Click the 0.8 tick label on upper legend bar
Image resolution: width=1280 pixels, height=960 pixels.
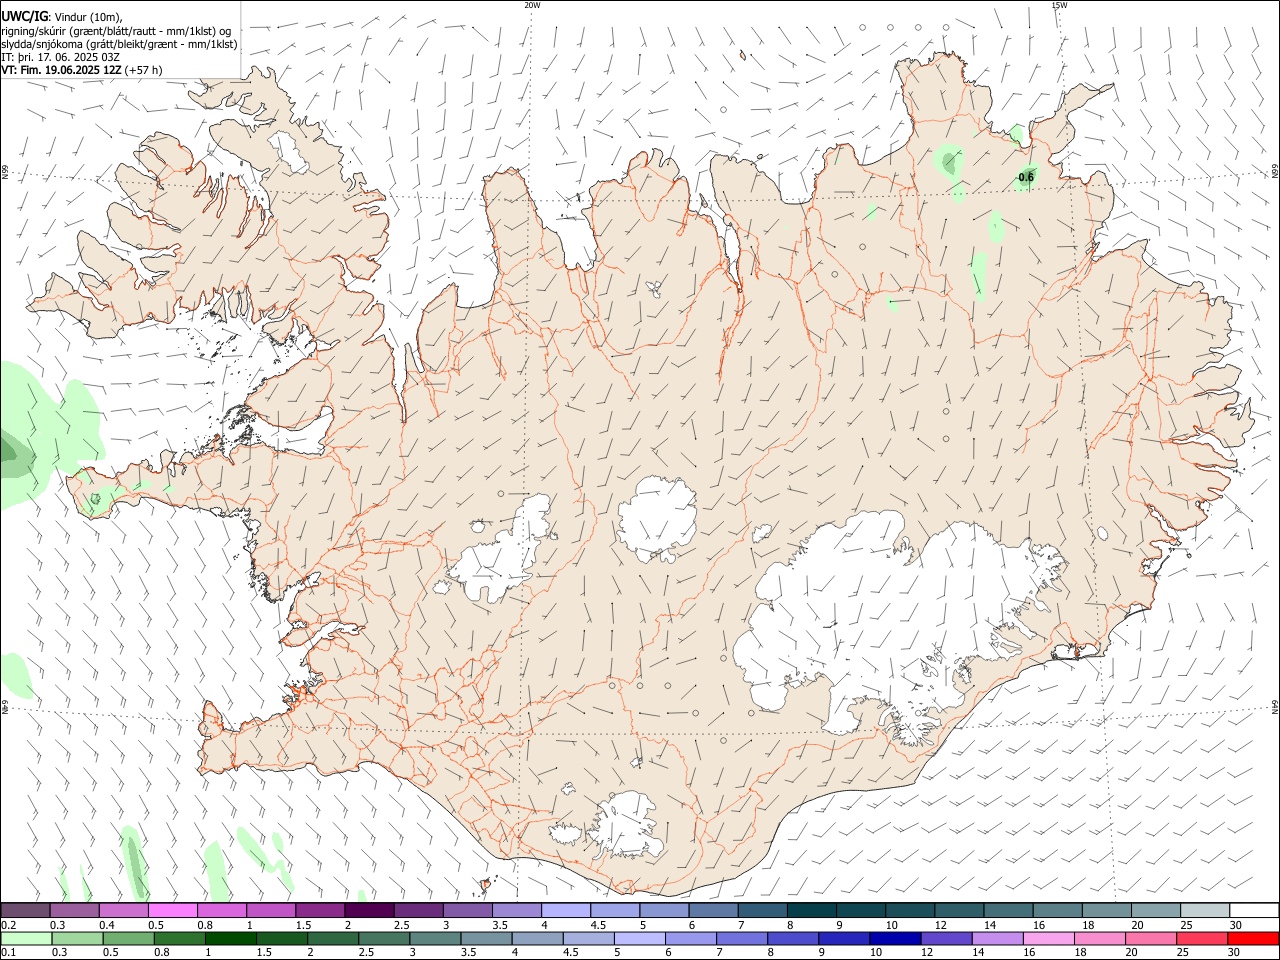pos(204,925)
